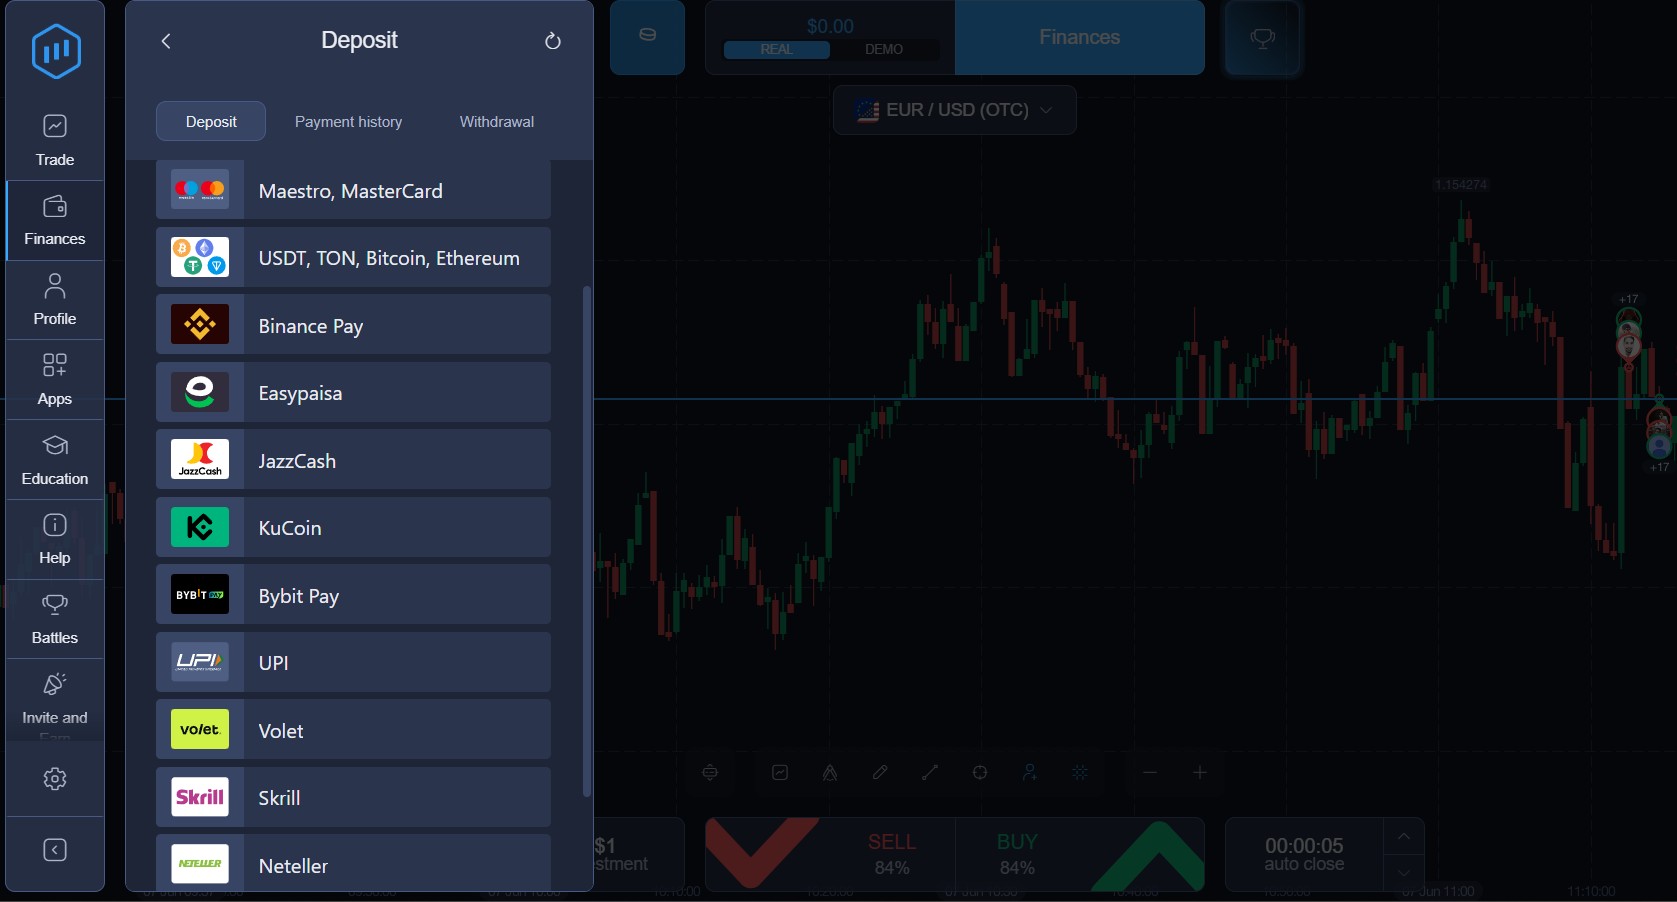1677x902 pixels.
Task: Click the Binance Pay logo icon
Action: click(200, 324)
